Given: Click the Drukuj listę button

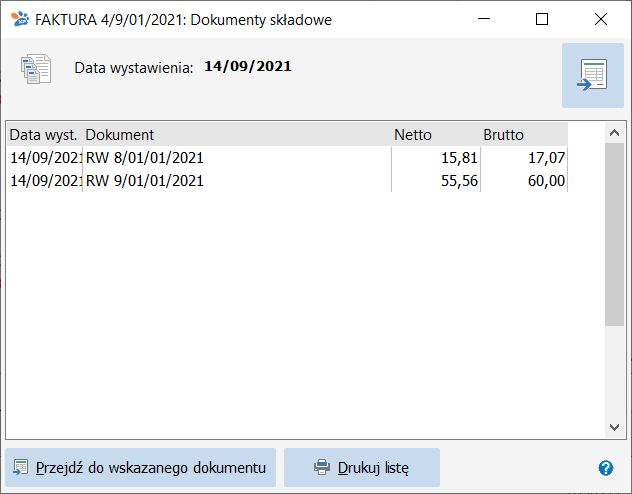Looking at the screenshot, I should [x=362, y=467].
